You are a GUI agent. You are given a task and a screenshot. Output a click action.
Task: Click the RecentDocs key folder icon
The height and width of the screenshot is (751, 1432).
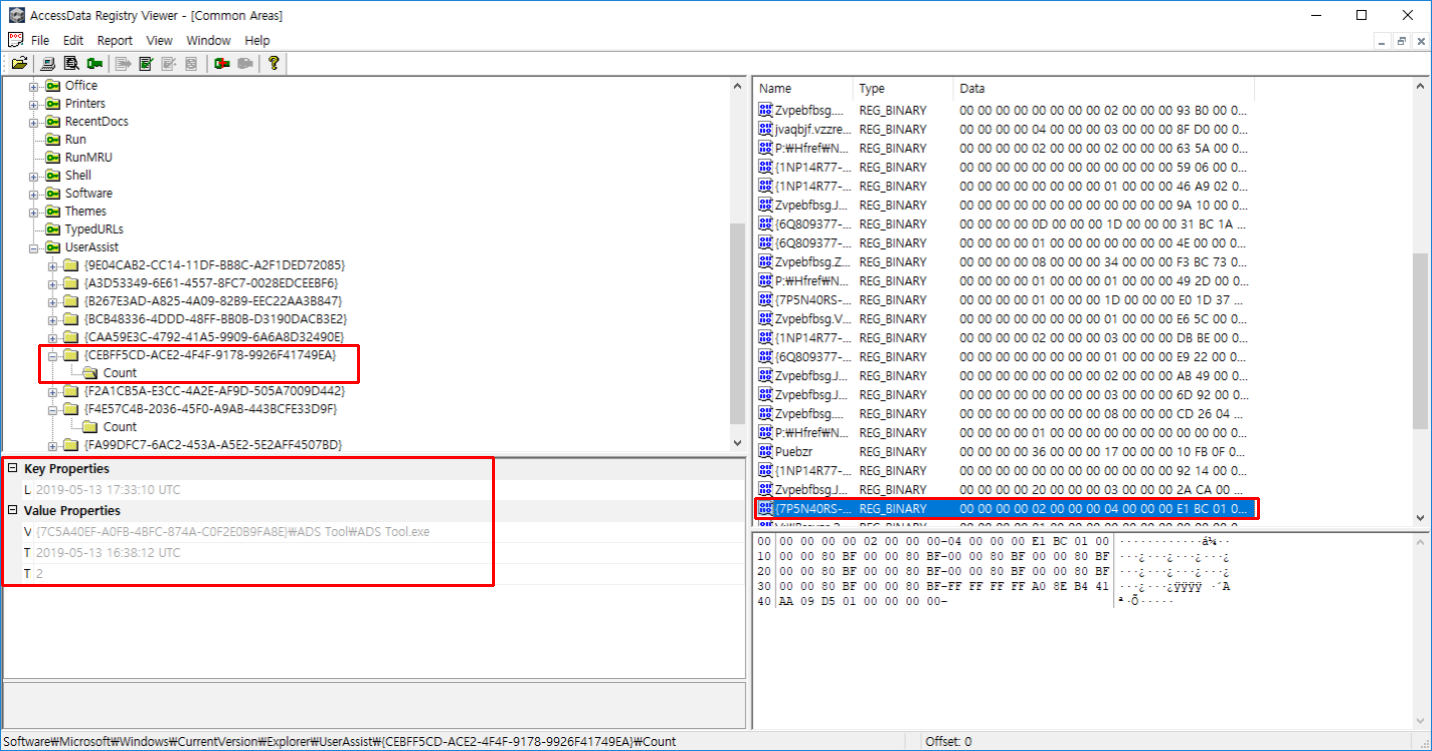pos(53,122)
